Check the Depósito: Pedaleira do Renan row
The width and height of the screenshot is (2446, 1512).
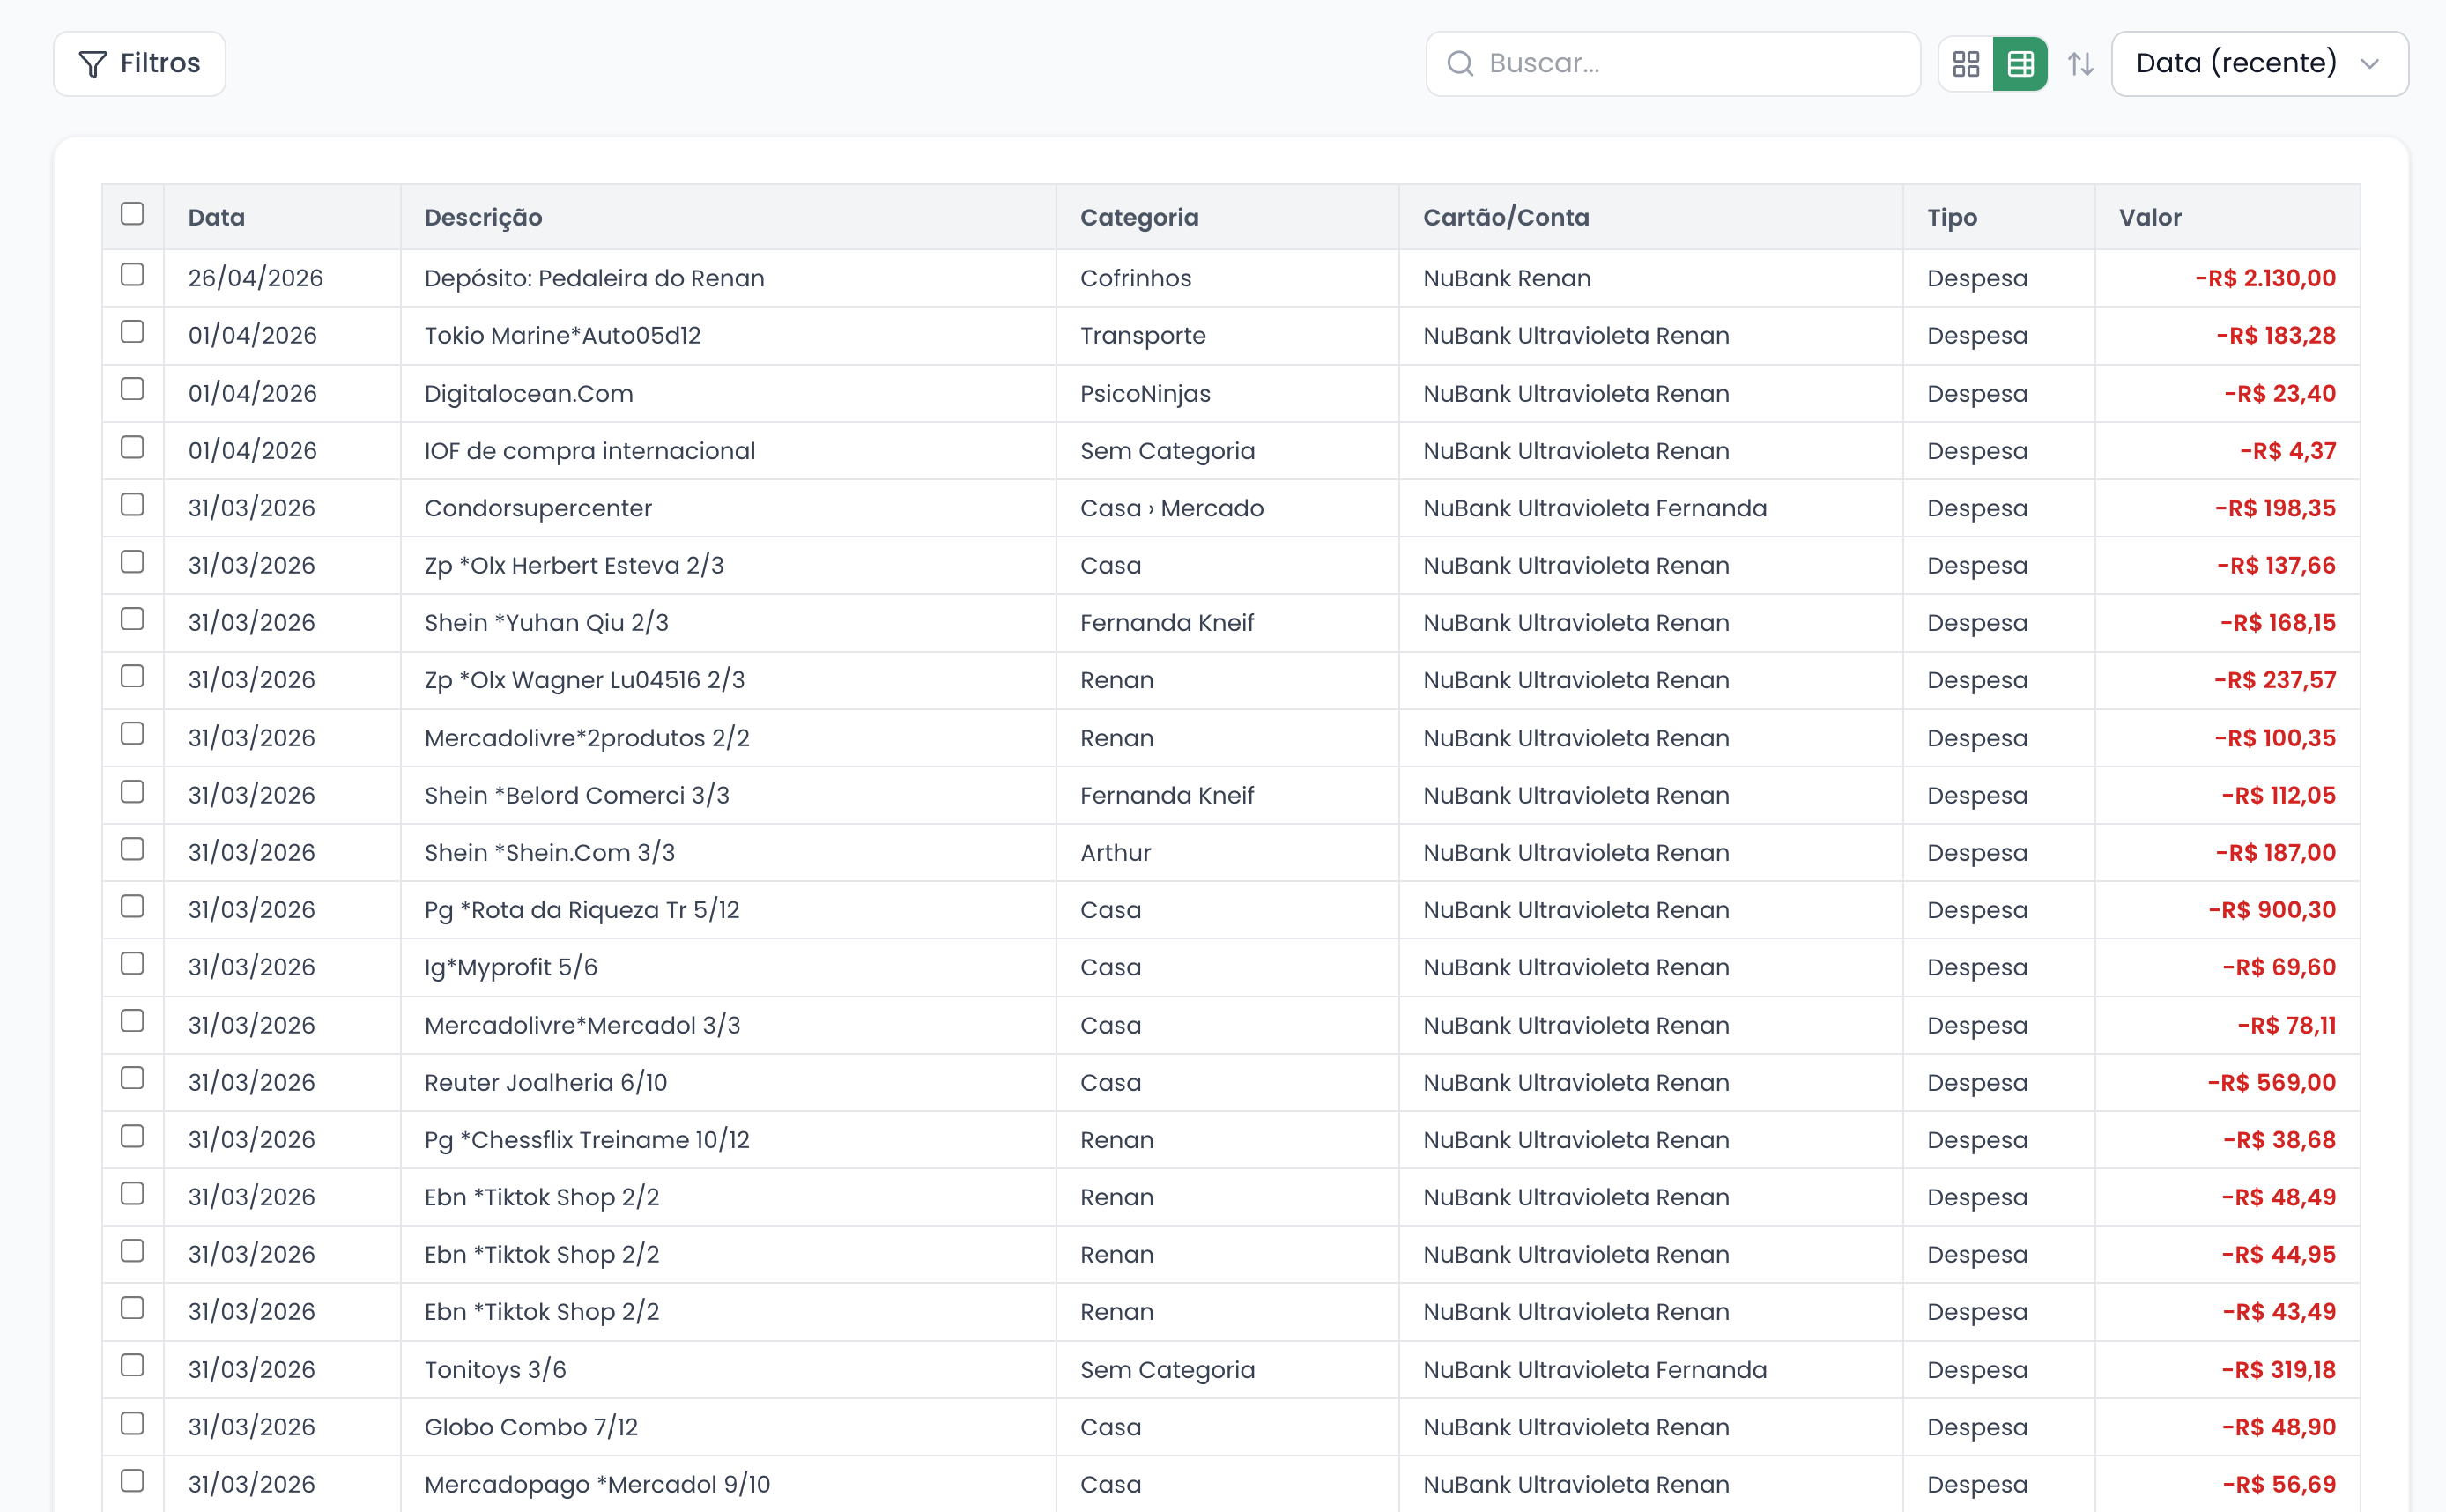tap(132, 275)
